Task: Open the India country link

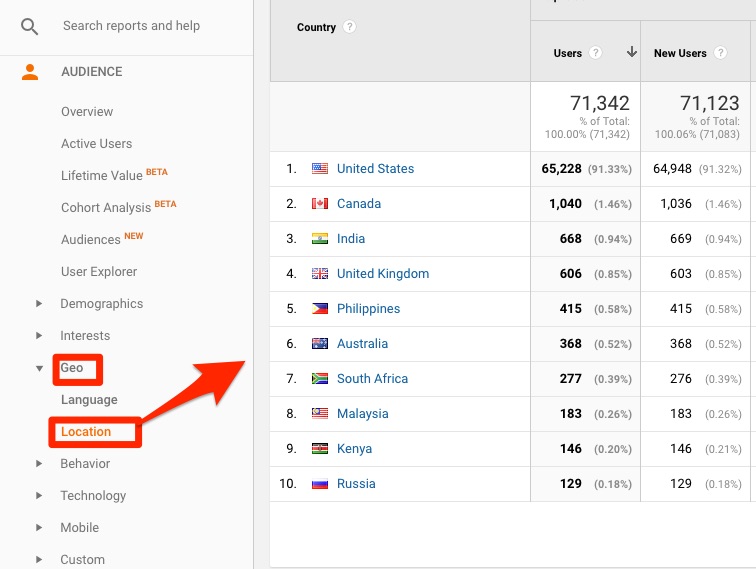Action: [351, 239]
